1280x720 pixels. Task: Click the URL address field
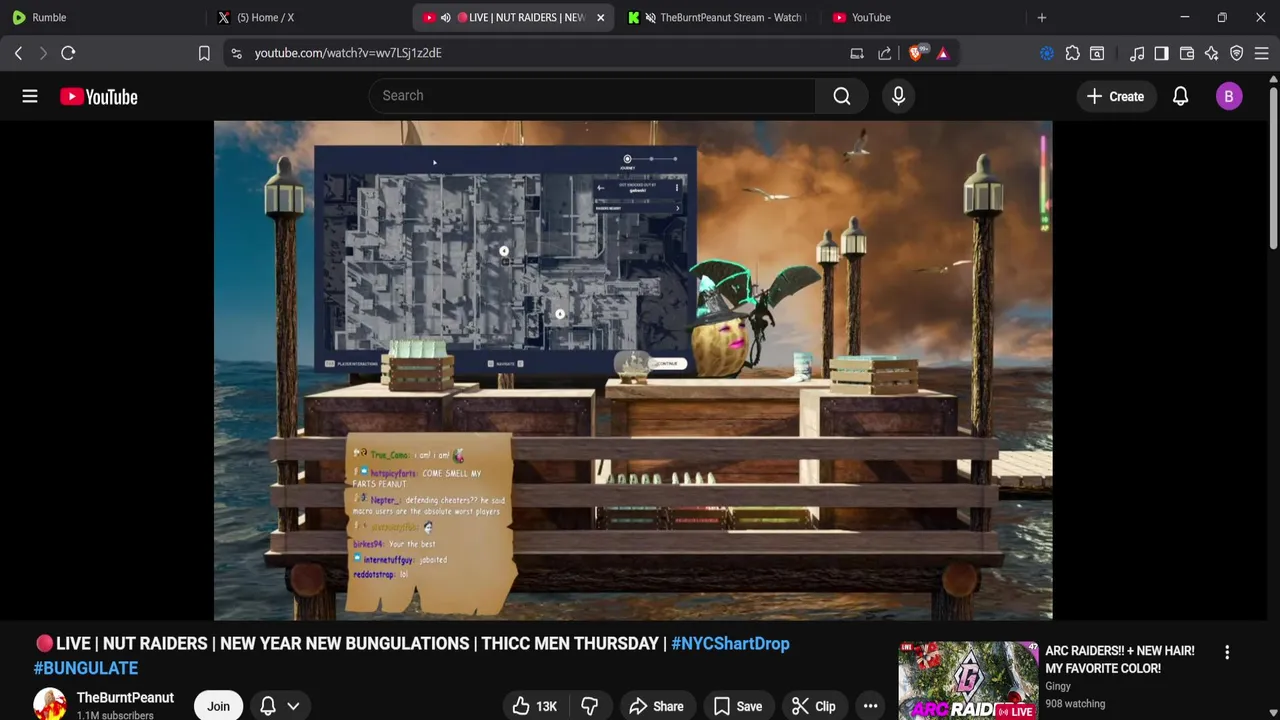tap(540, 53)
